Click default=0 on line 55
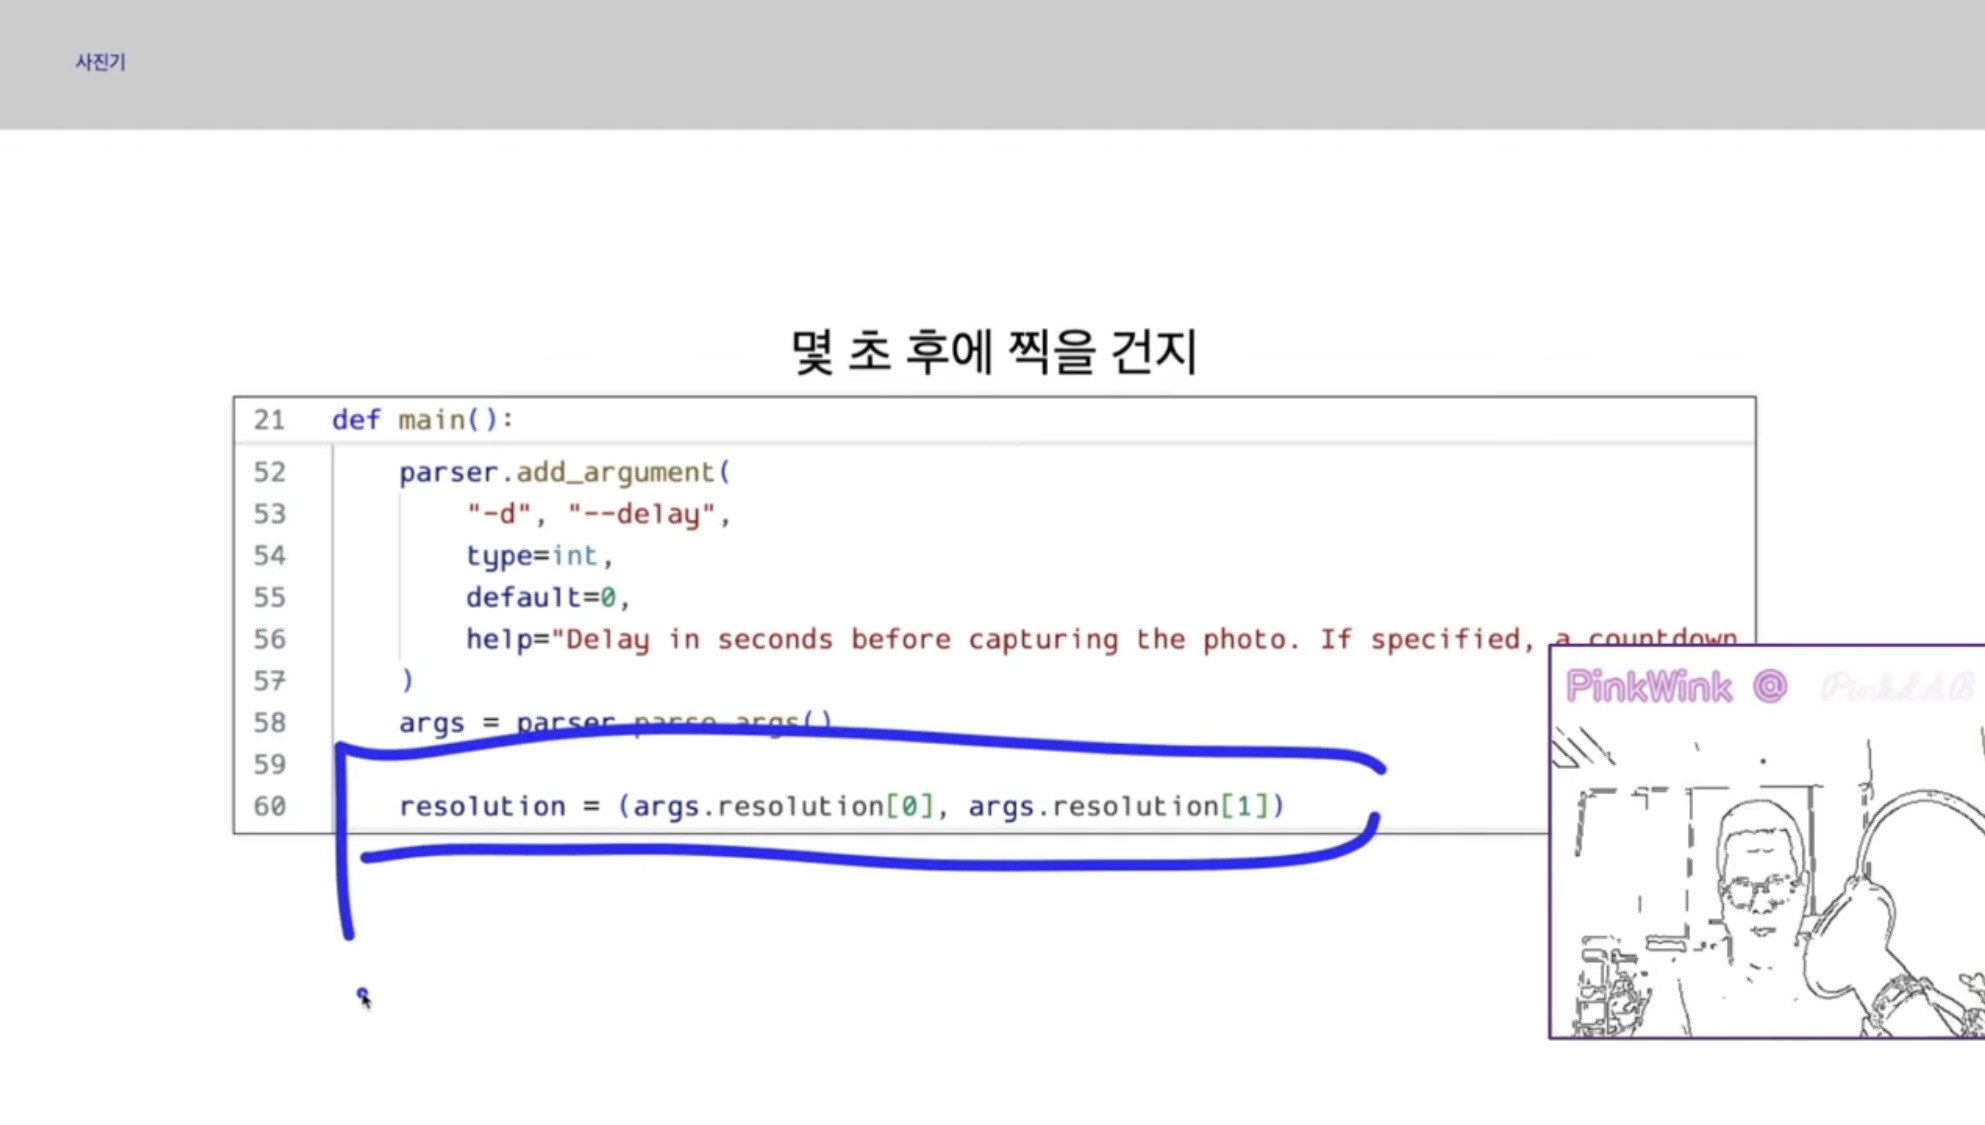The height and width of the screenshot is (1125, 1985). pyautogui.click(x=540, y=598)
